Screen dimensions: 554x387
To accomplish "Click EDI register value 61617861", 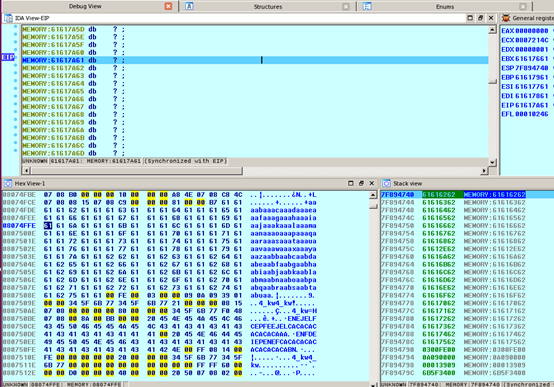I will (531, 96).
